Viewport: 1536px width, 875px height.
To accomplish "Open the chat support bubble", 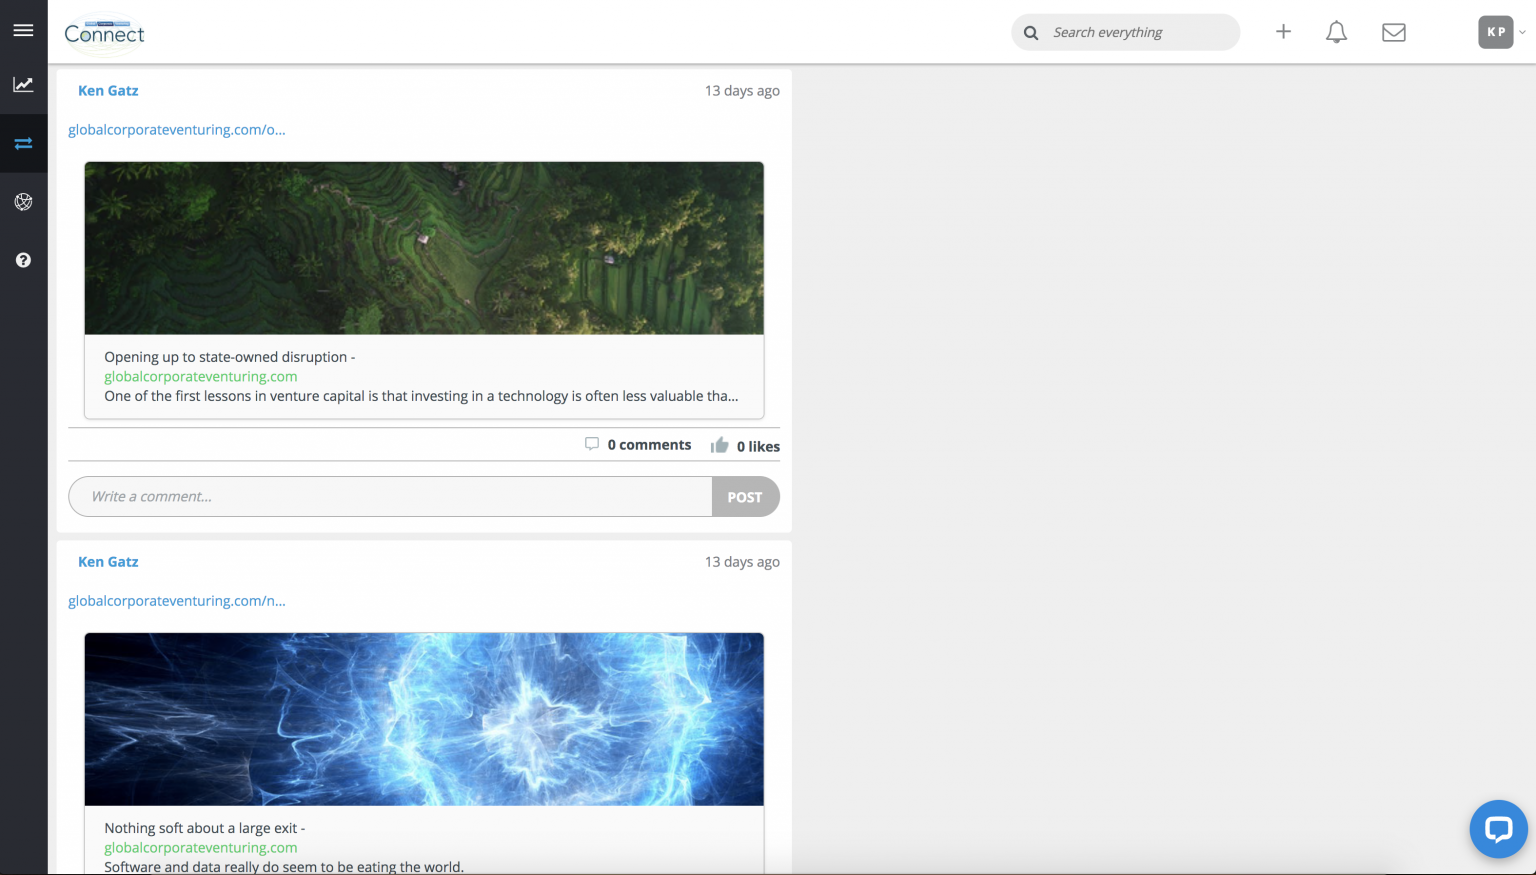I will (x=1497, y=828).
